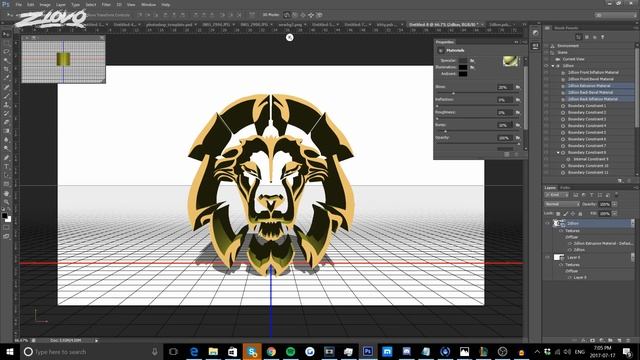Collapse Boundary Constraint 8 children

coord(558,152)
